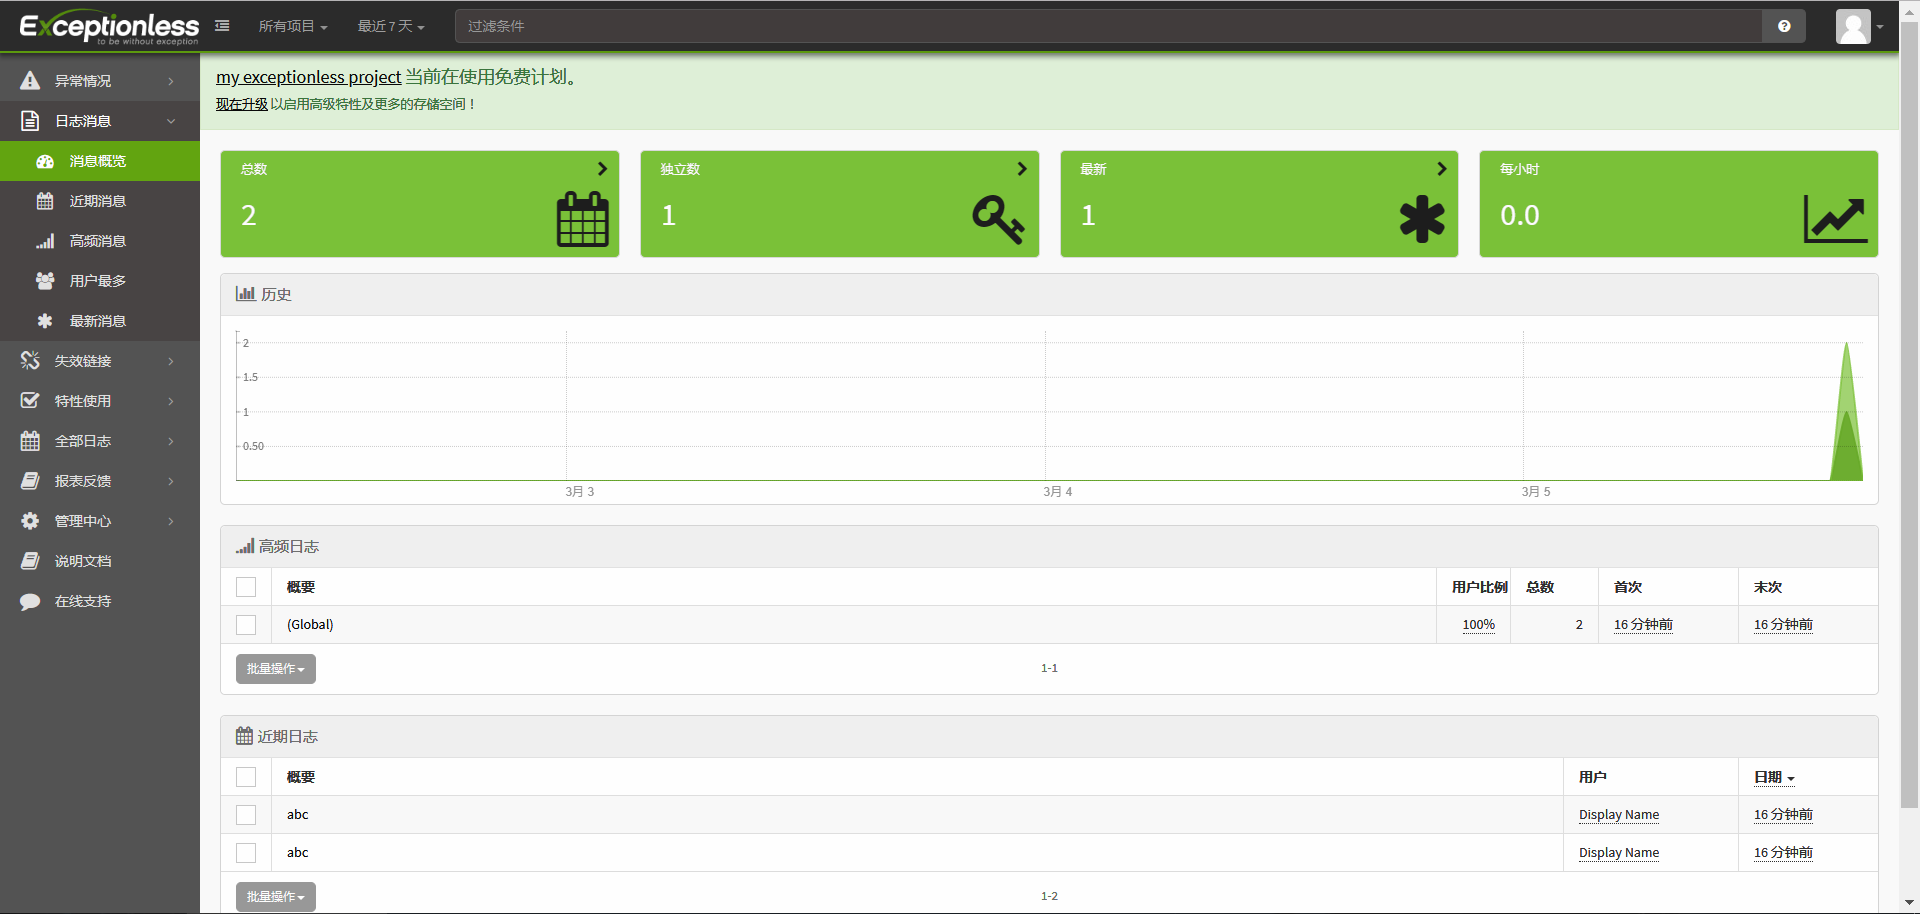Click the large calendar icon in 总数 card
Viewport: 1920px width, 914px height.
[582, 219]
